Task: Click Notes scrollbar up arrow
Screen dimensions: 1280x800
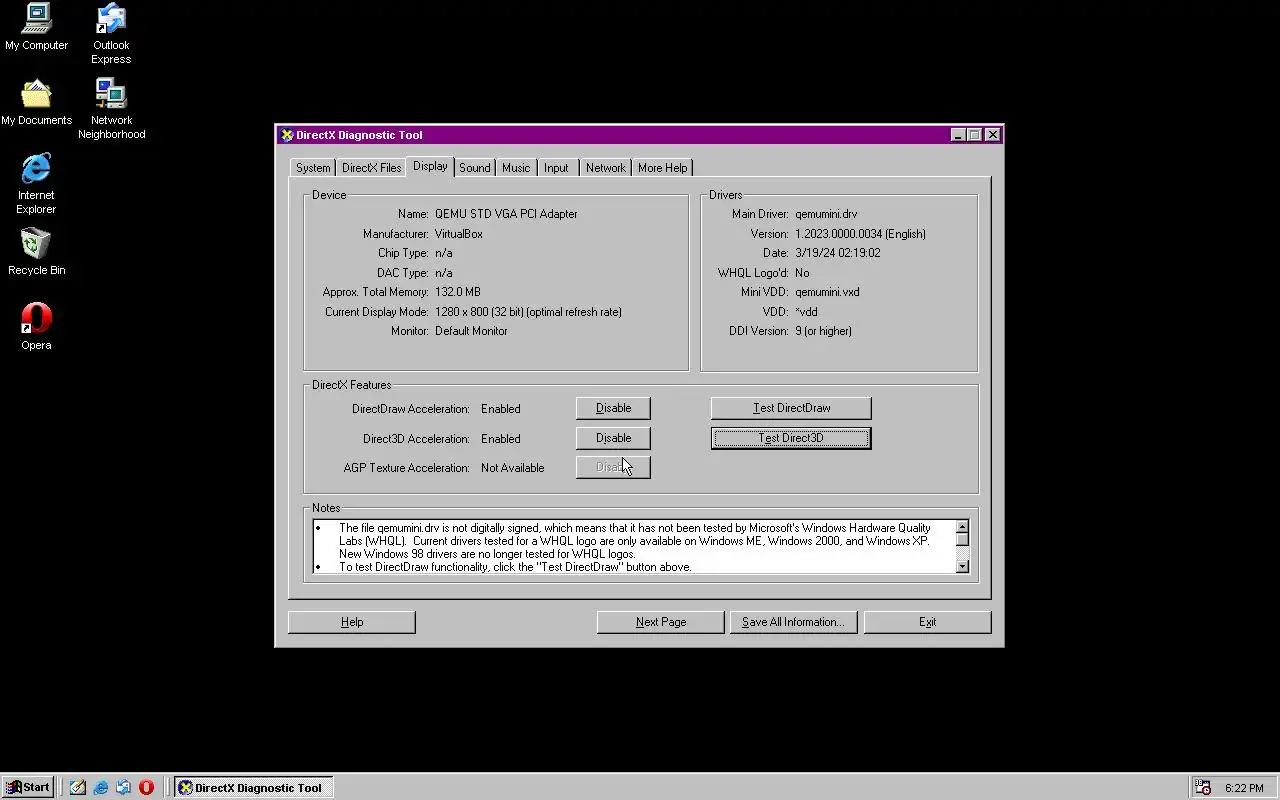Action: [x=962, y=527]
